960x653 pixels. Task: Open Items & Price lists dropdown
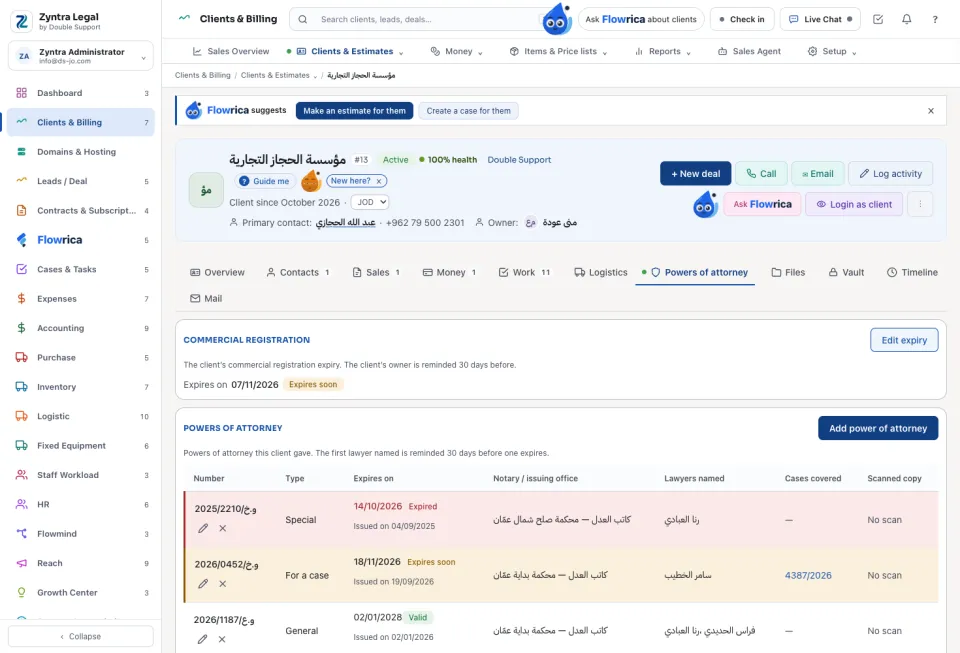(558, 51)
